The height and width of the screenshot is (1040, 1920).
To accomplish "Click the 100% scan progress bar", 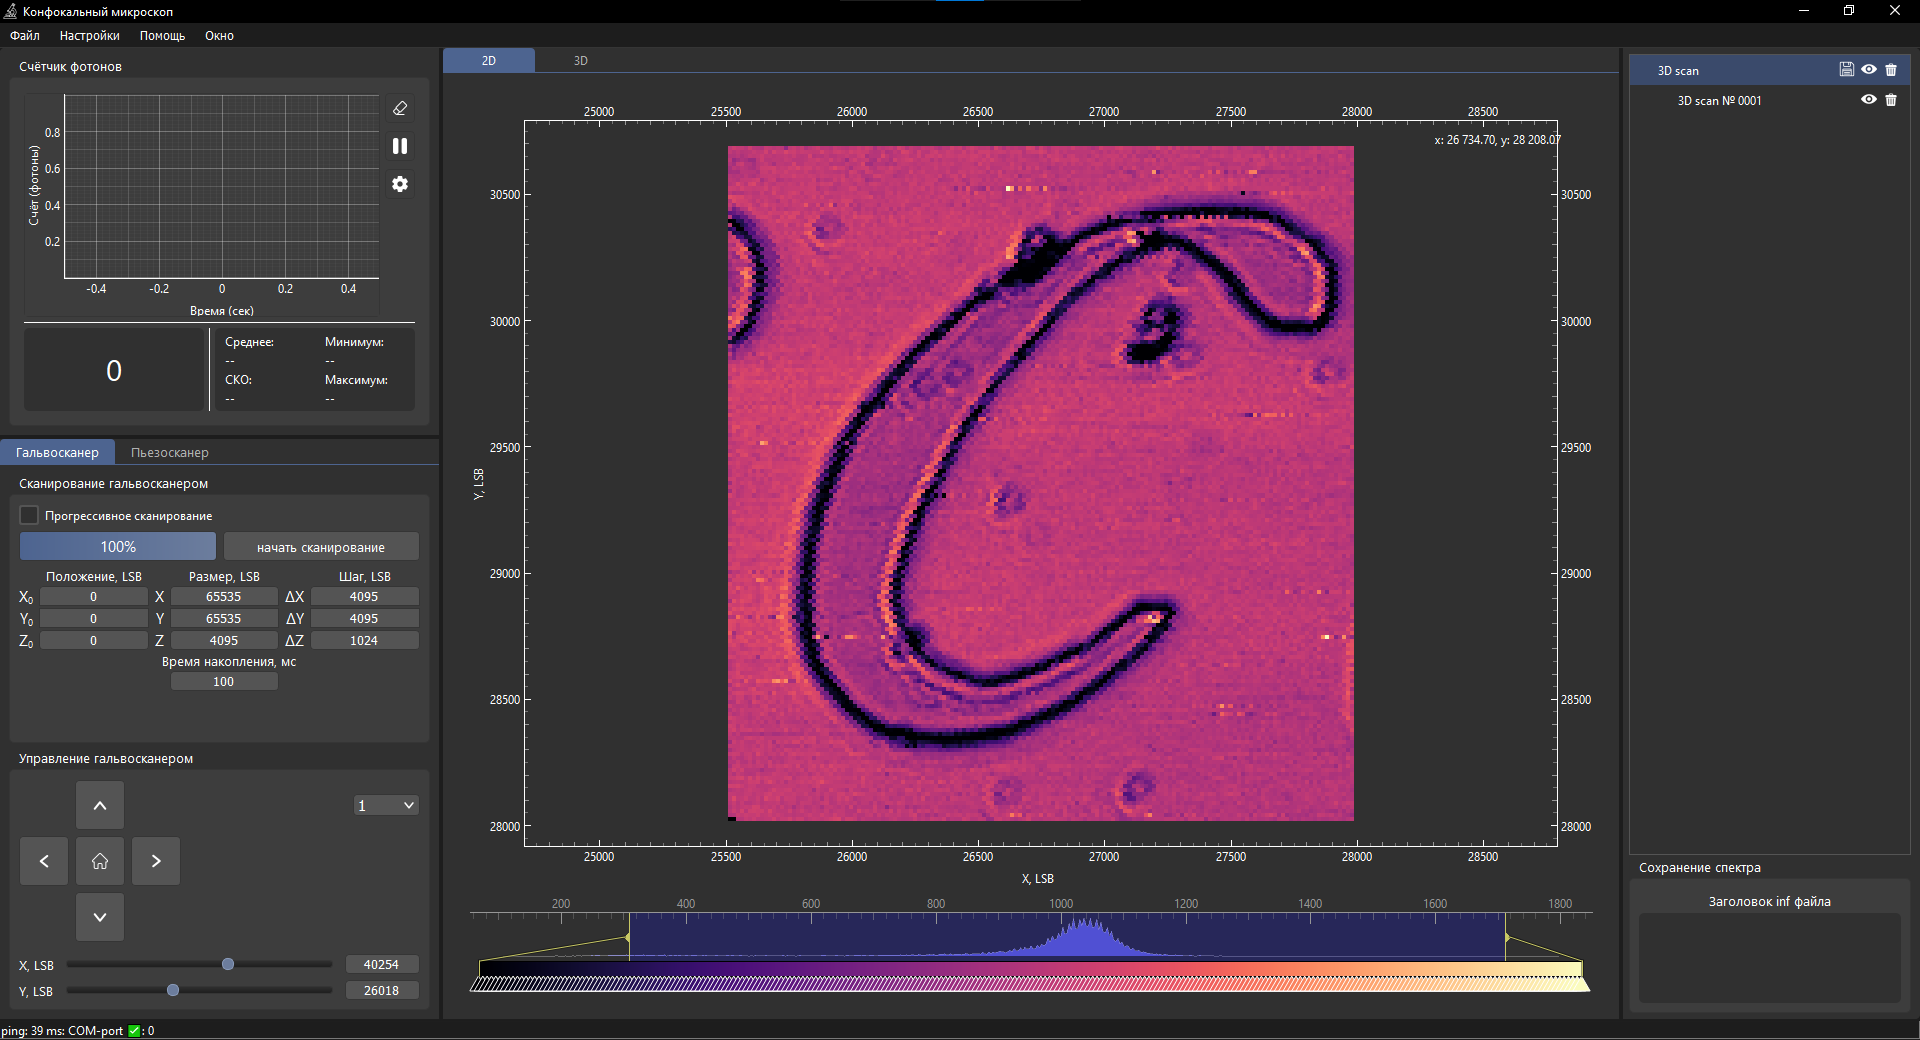I will click(118, 547).
